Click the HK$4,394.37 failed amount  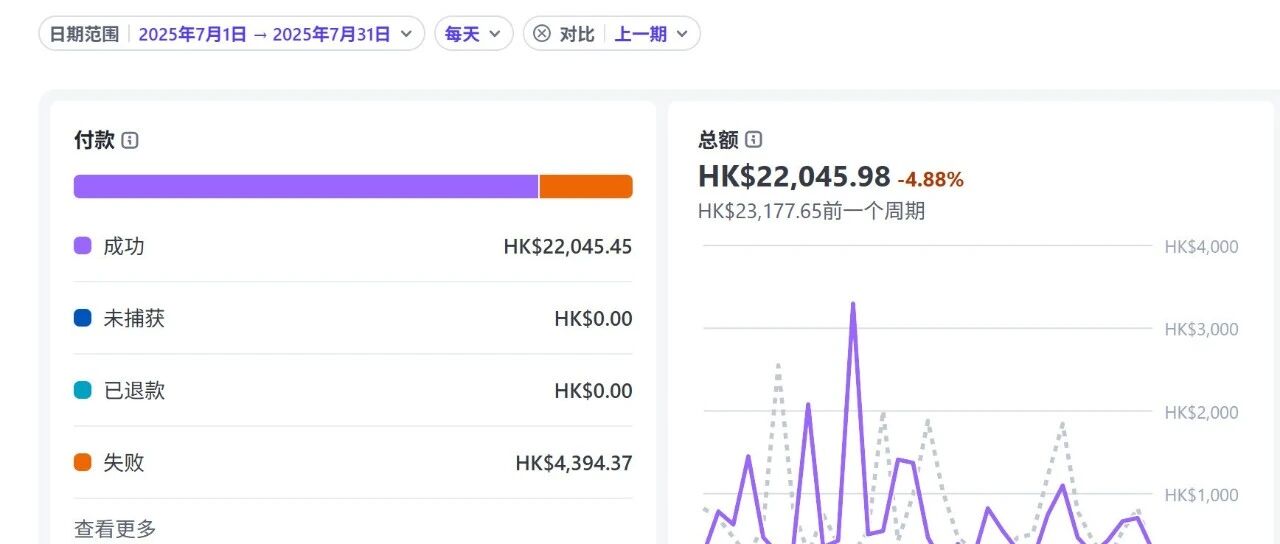point(574,463)
